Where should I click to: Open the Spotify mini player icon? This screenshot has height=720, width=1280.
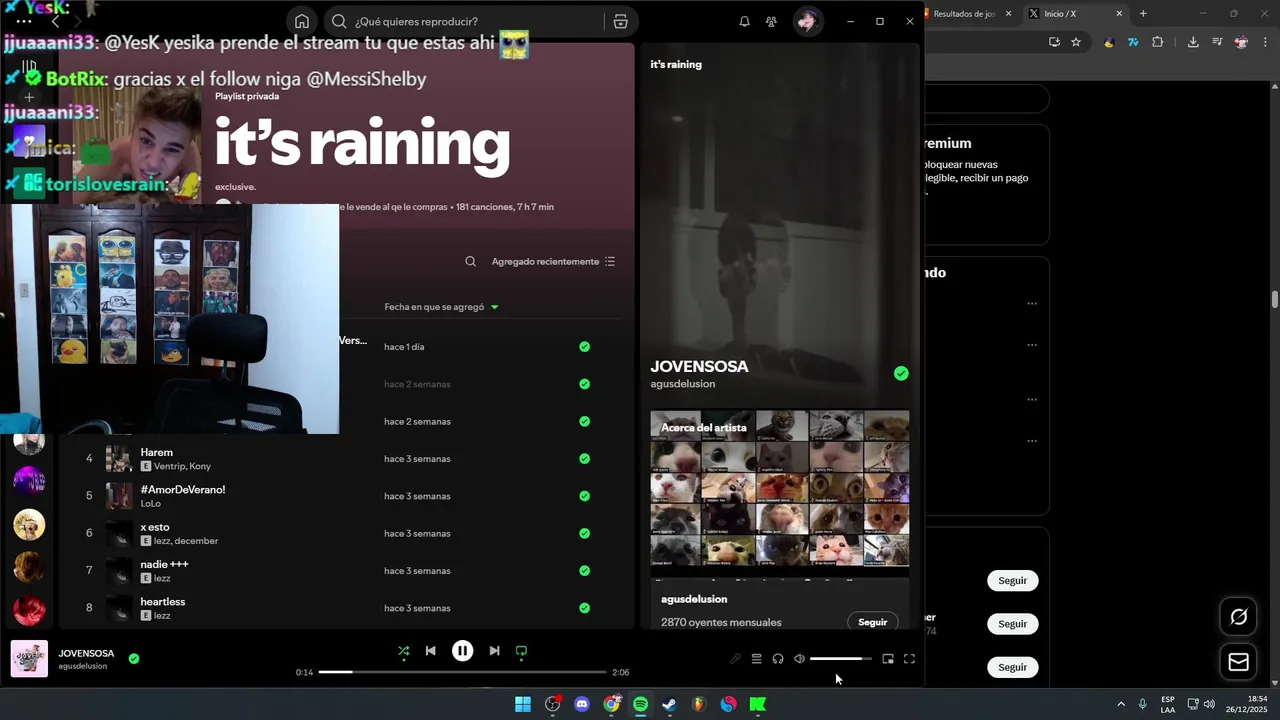tap(888, 659)
